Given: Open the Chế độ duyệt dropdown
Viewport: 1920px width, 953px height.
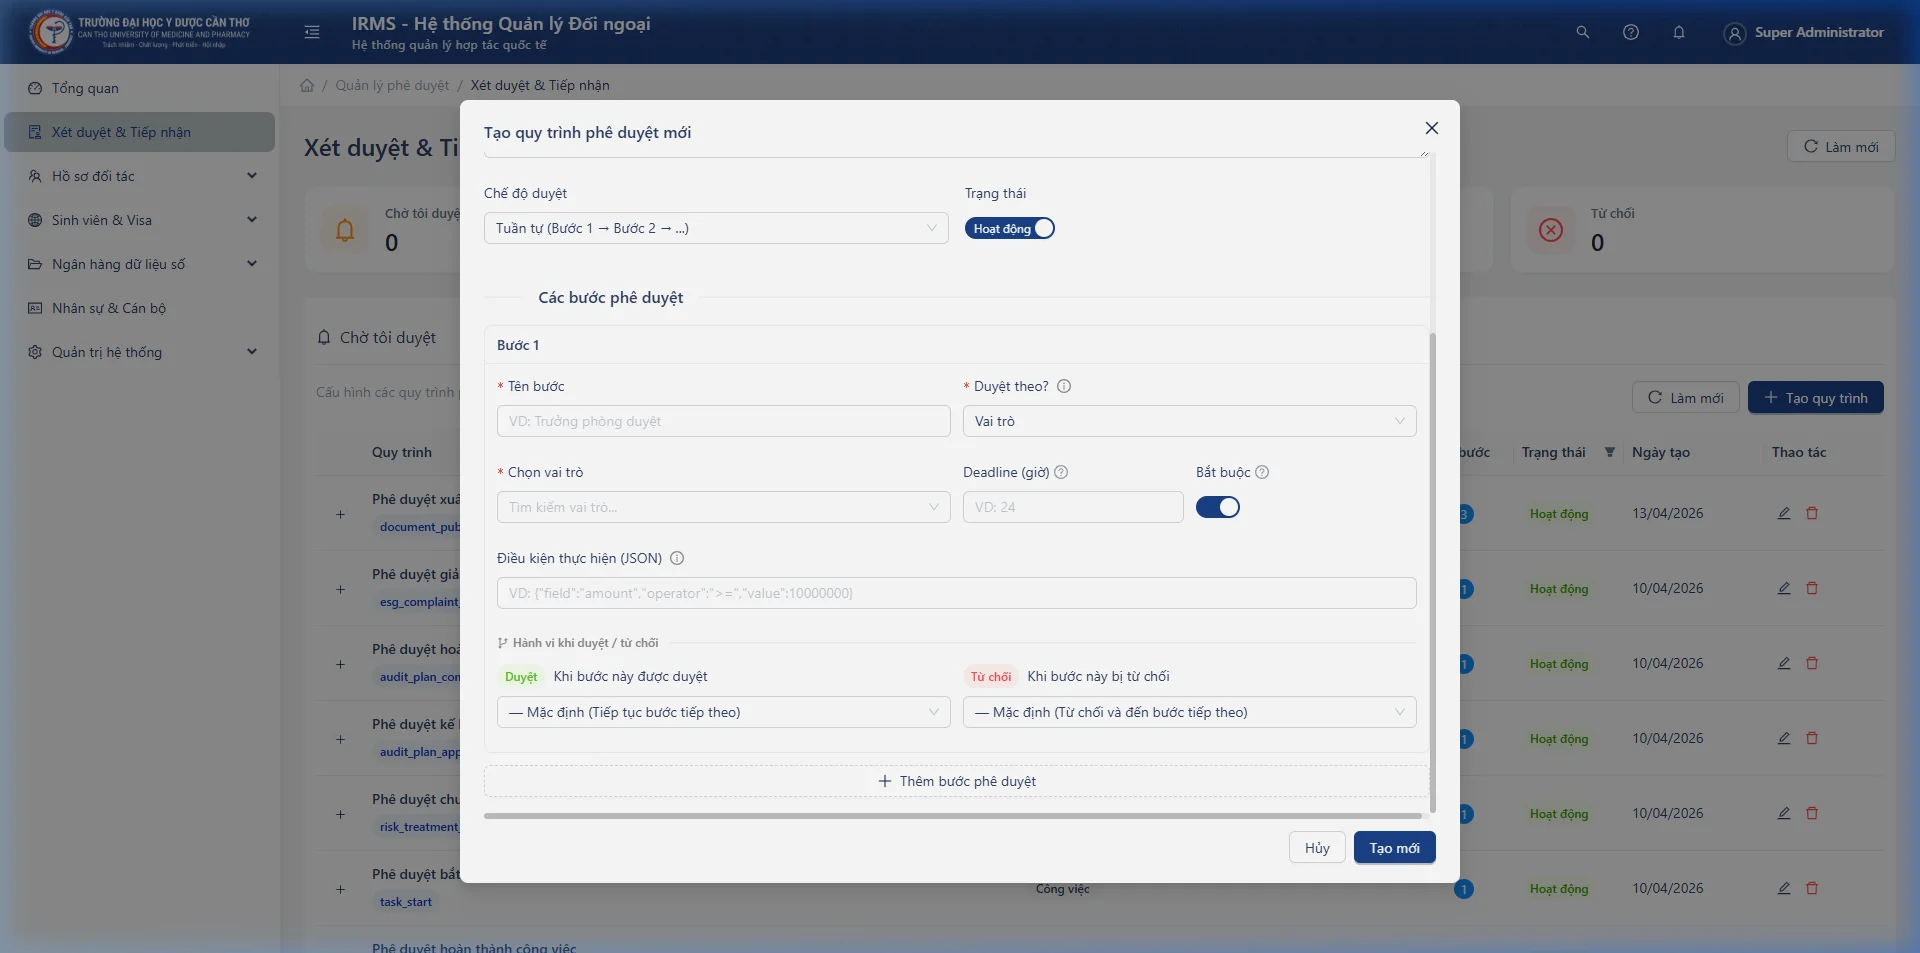Looking at the screenshot, I should [x=716, y=228].
